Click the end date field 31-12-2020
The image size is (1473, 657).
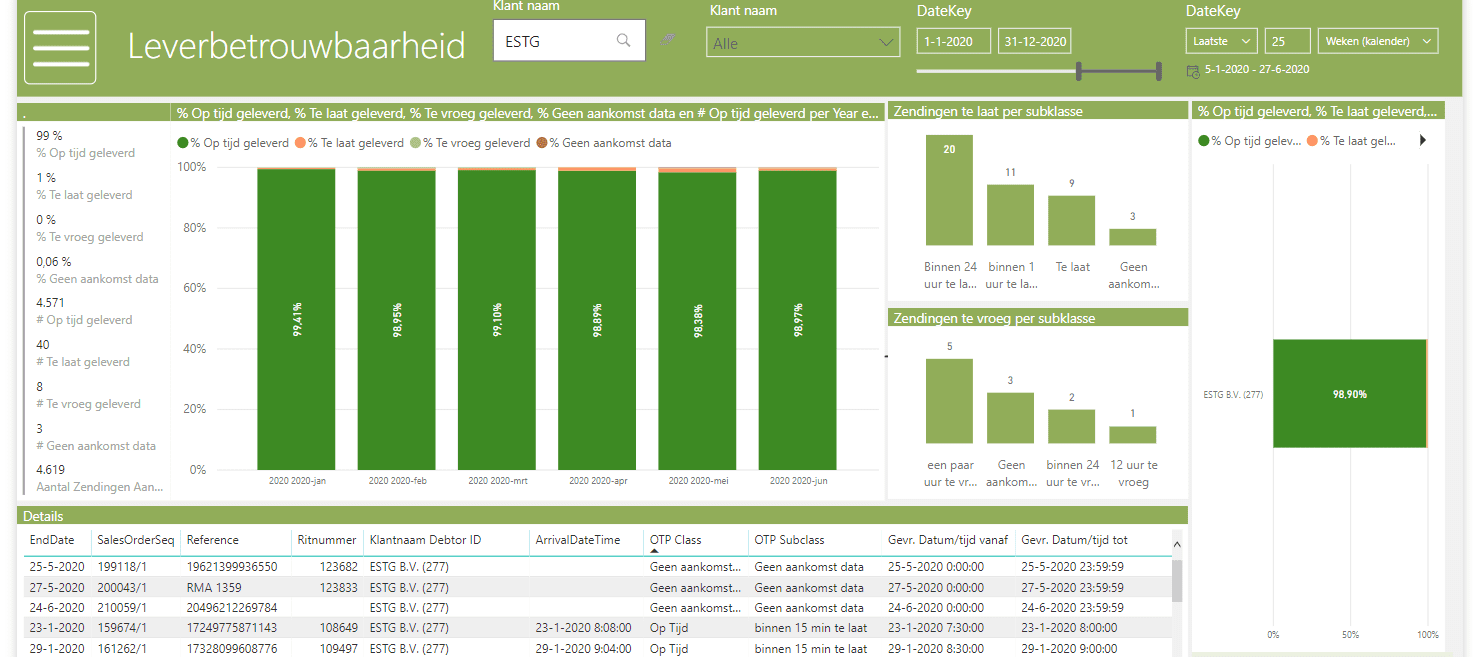pos(1035,41)
